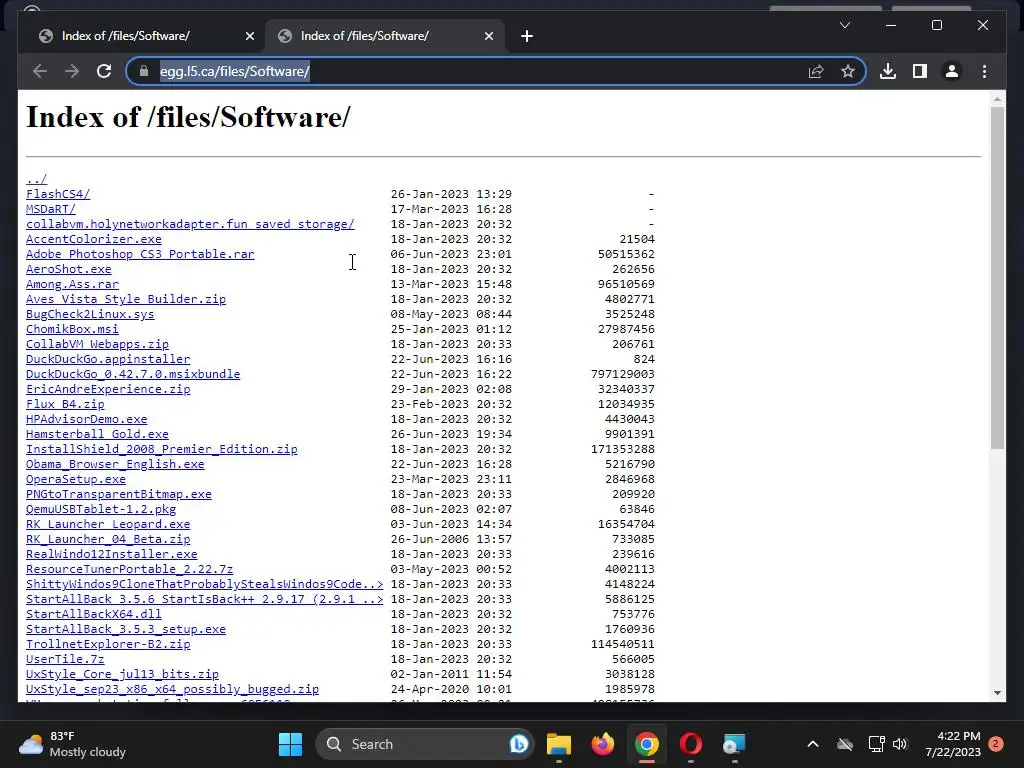Click the StartAllBackX64.dll link
Viewport: 1024px width, 768px height.
coord(93,615)
